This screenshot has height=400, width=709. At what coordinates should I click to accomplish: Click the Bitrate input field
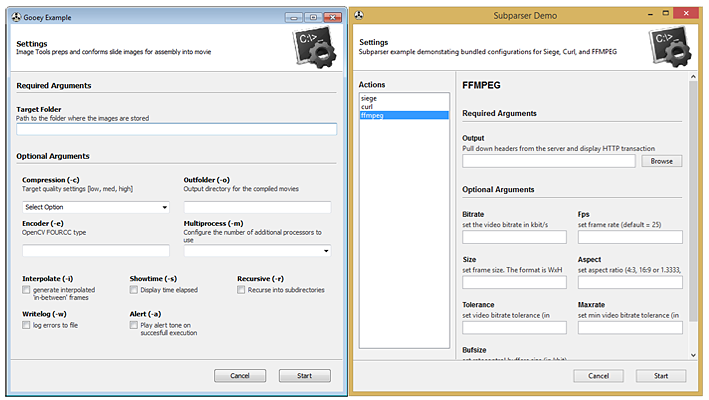514,237
